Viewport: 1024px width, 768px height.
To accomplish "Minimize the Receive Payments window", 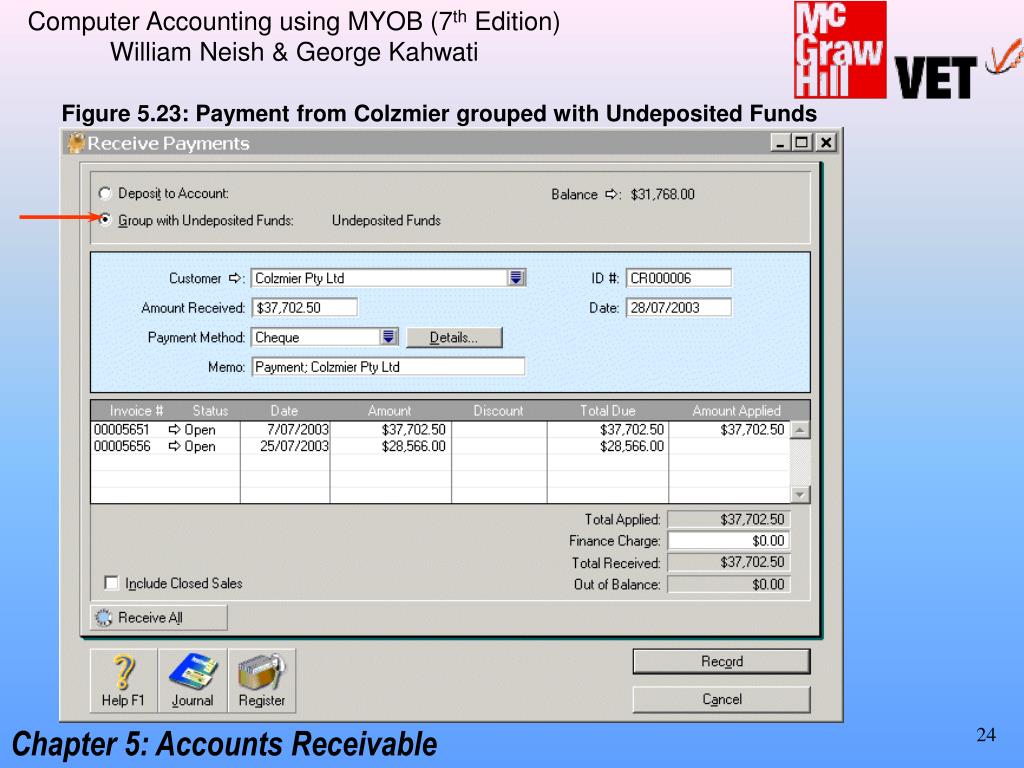I will [780, 142].
